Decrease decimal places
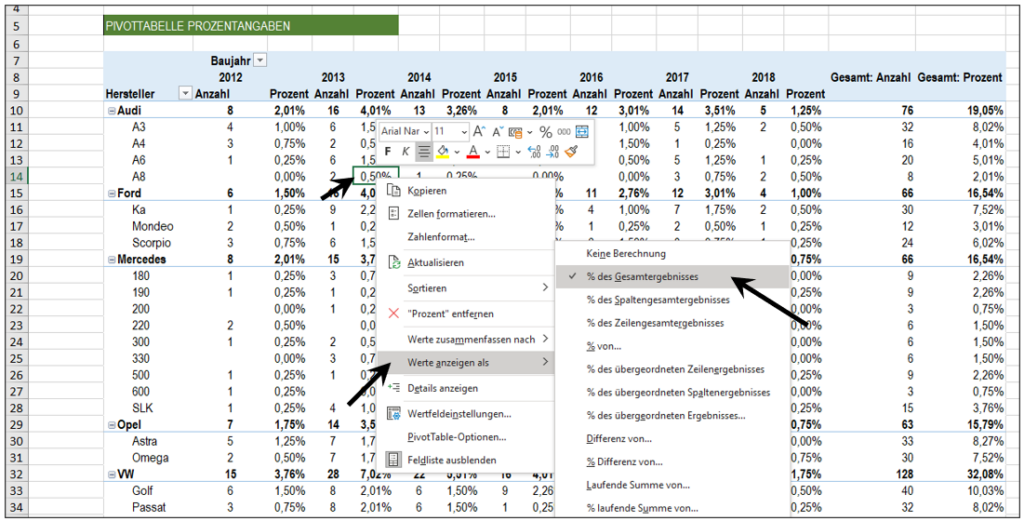This screenshot has height=521, width=1024. point(553,152)
